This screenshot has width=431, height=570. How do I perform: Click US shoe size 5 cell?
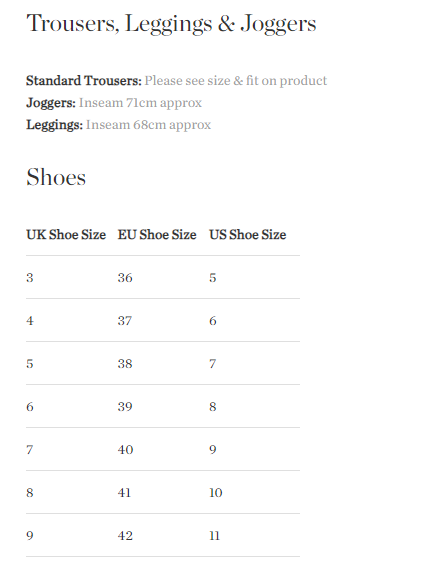pos(213,278)
